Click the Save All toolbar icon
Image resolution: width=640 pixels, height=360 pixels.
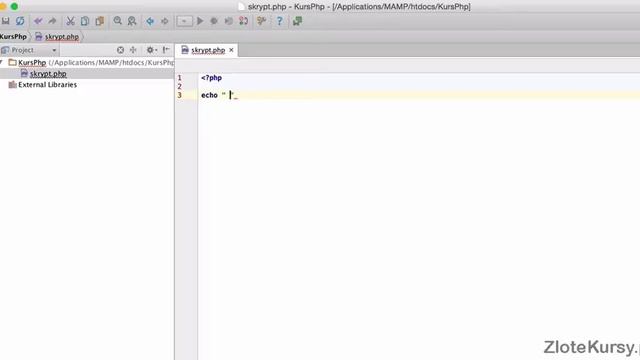tap(5, 21)
